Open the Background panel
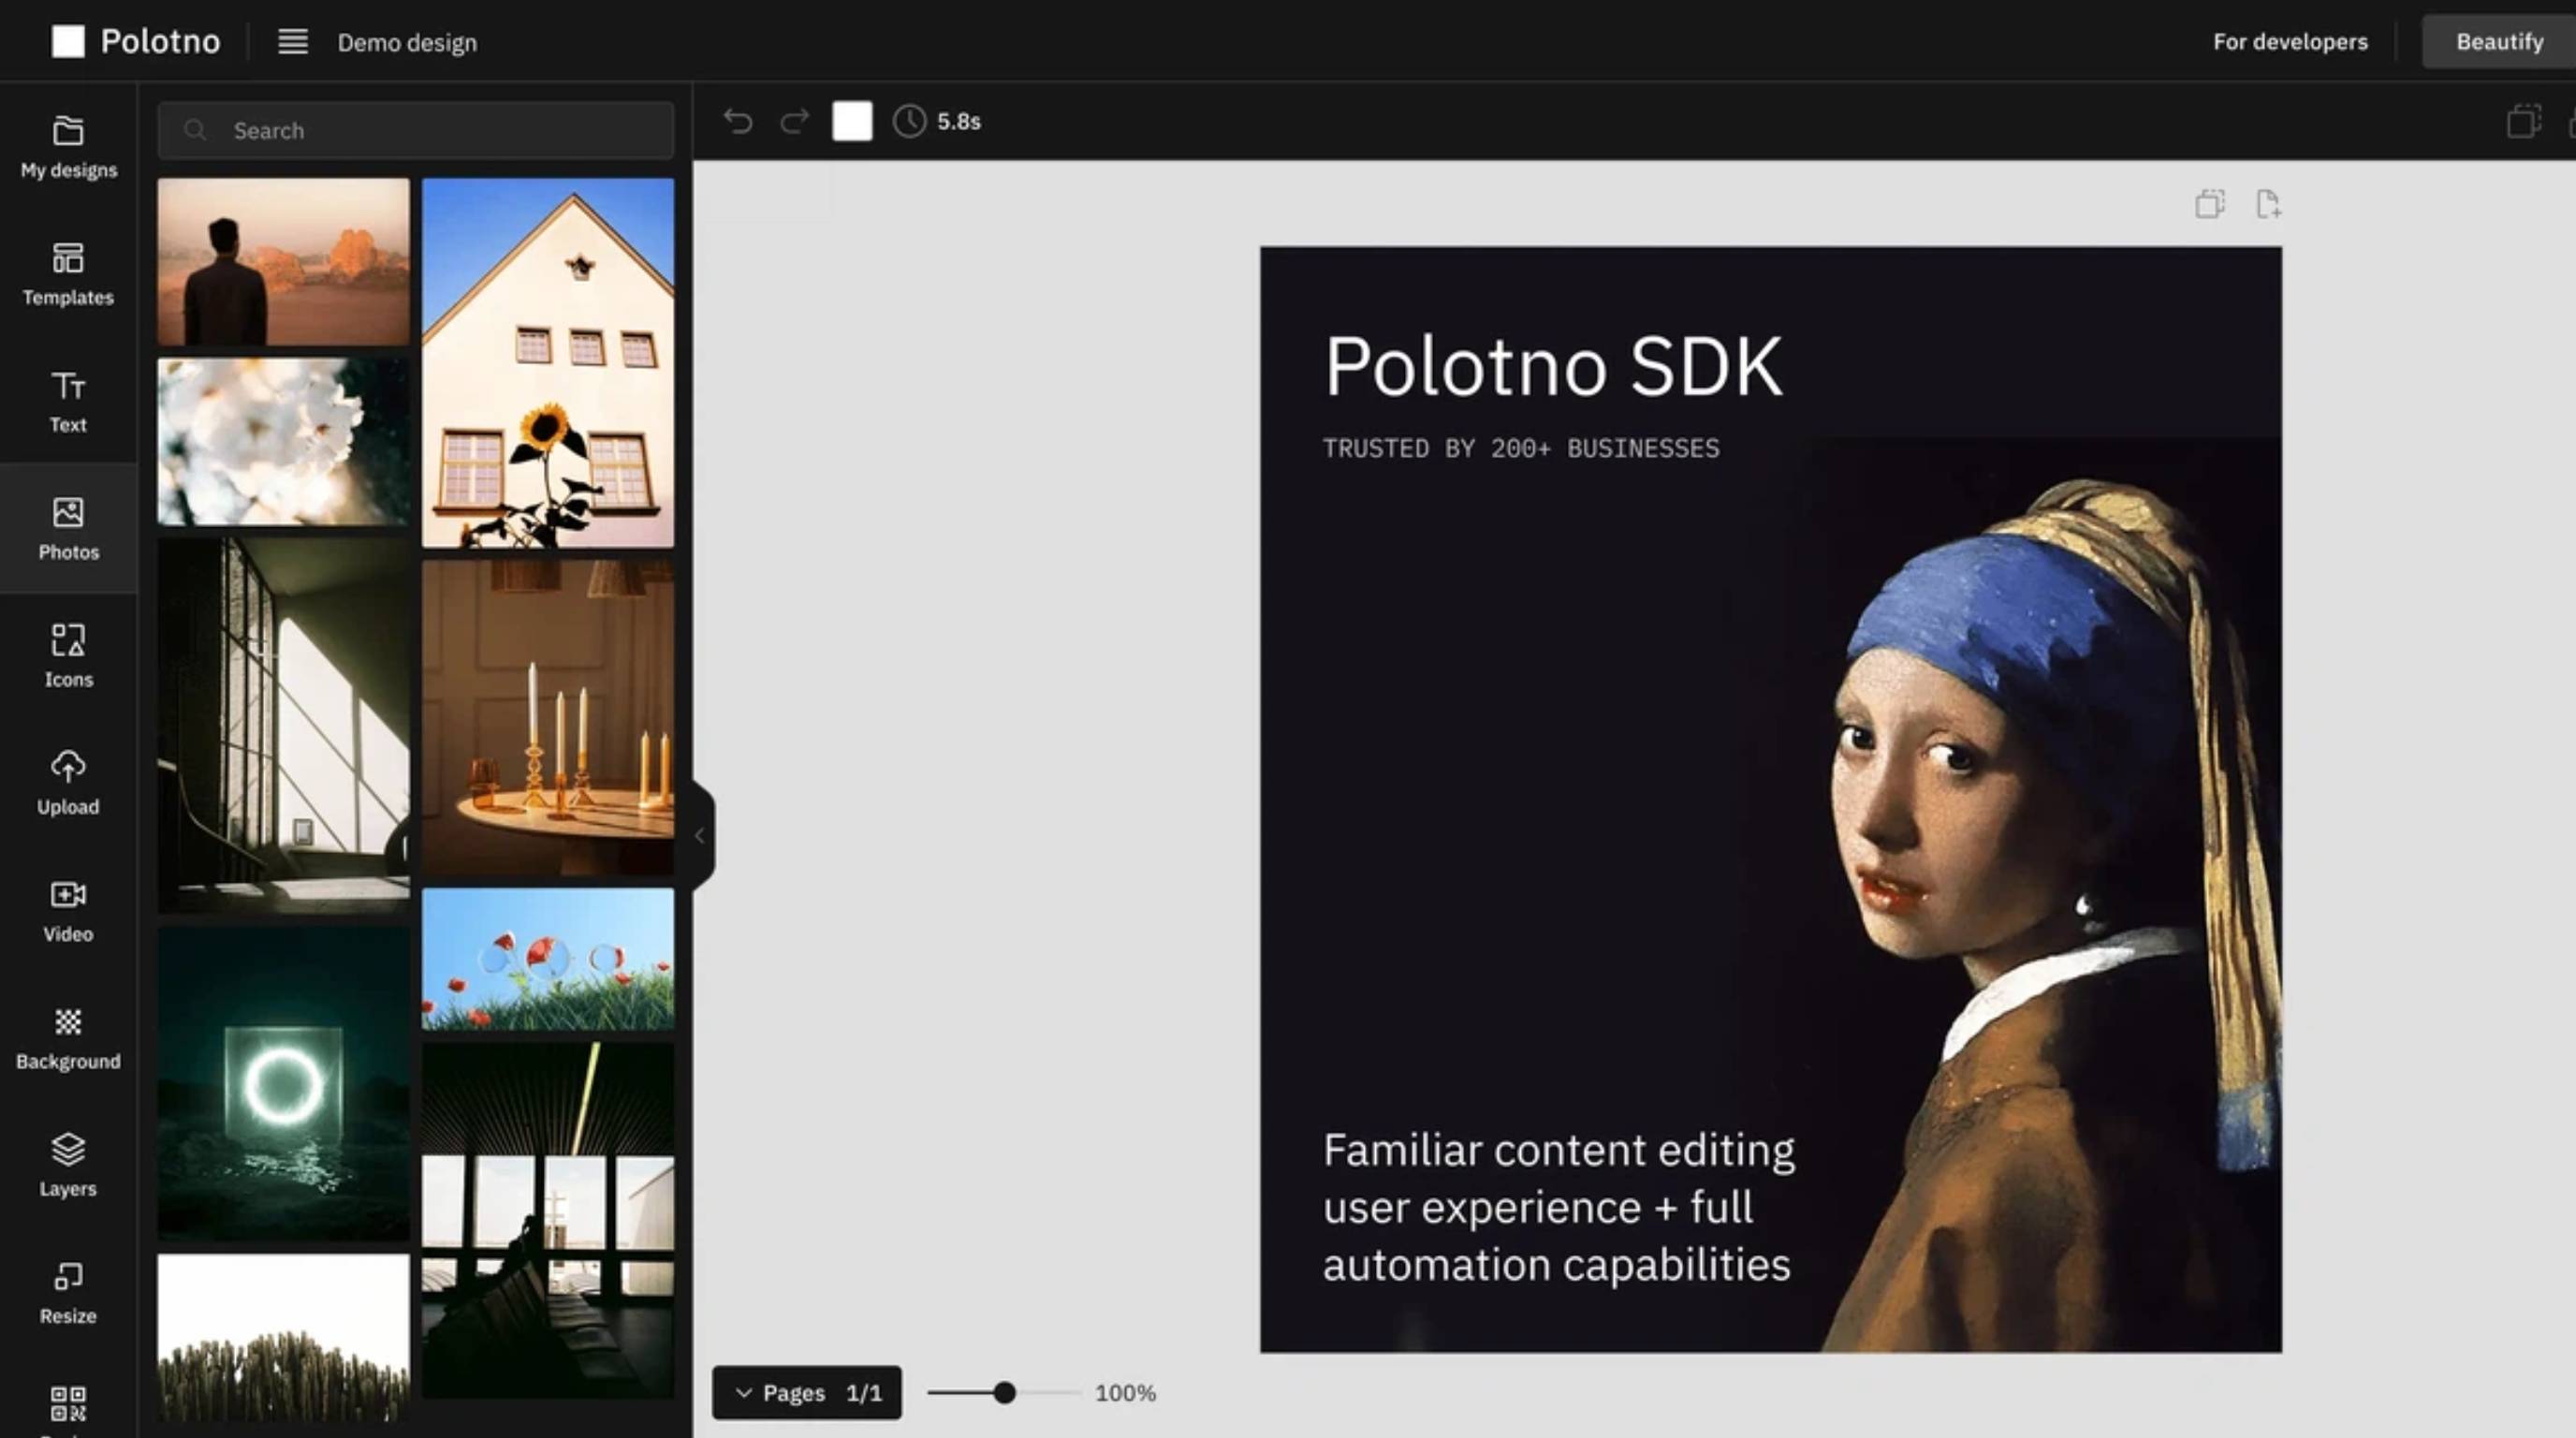2576x1438 pixels. (x=68, y=1037)
